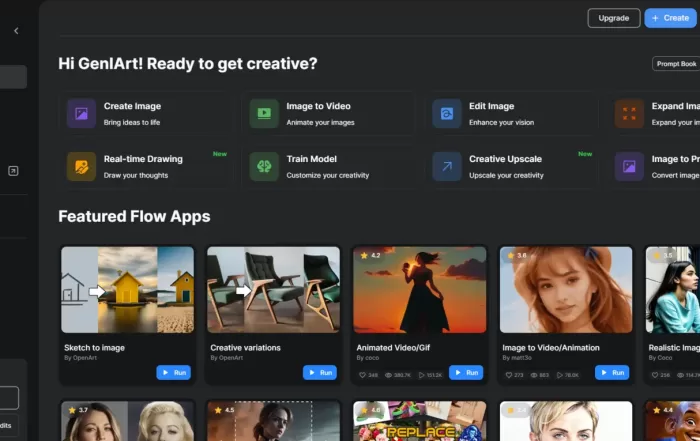Viewport: 700px width, 441px height.
Task: Click the blue Edit Image icon
Action: tap(446, 113)
